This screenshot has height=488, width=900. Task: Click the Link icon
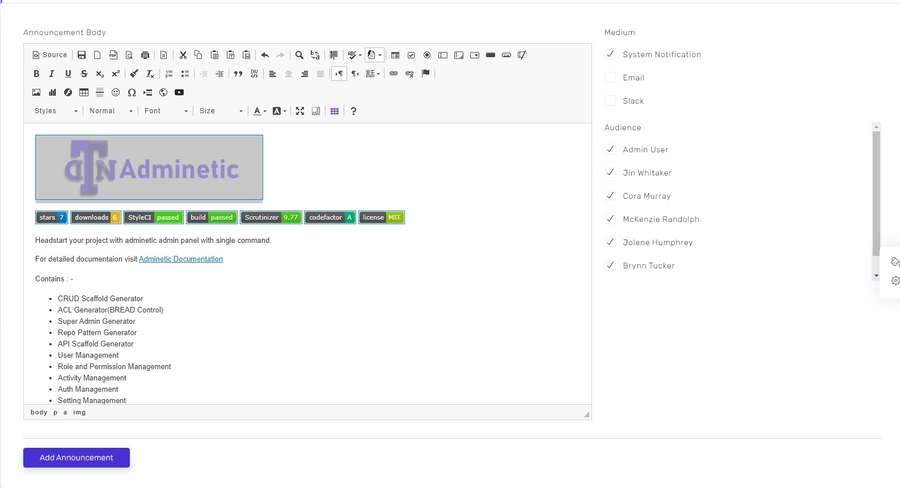click(393, 73)
